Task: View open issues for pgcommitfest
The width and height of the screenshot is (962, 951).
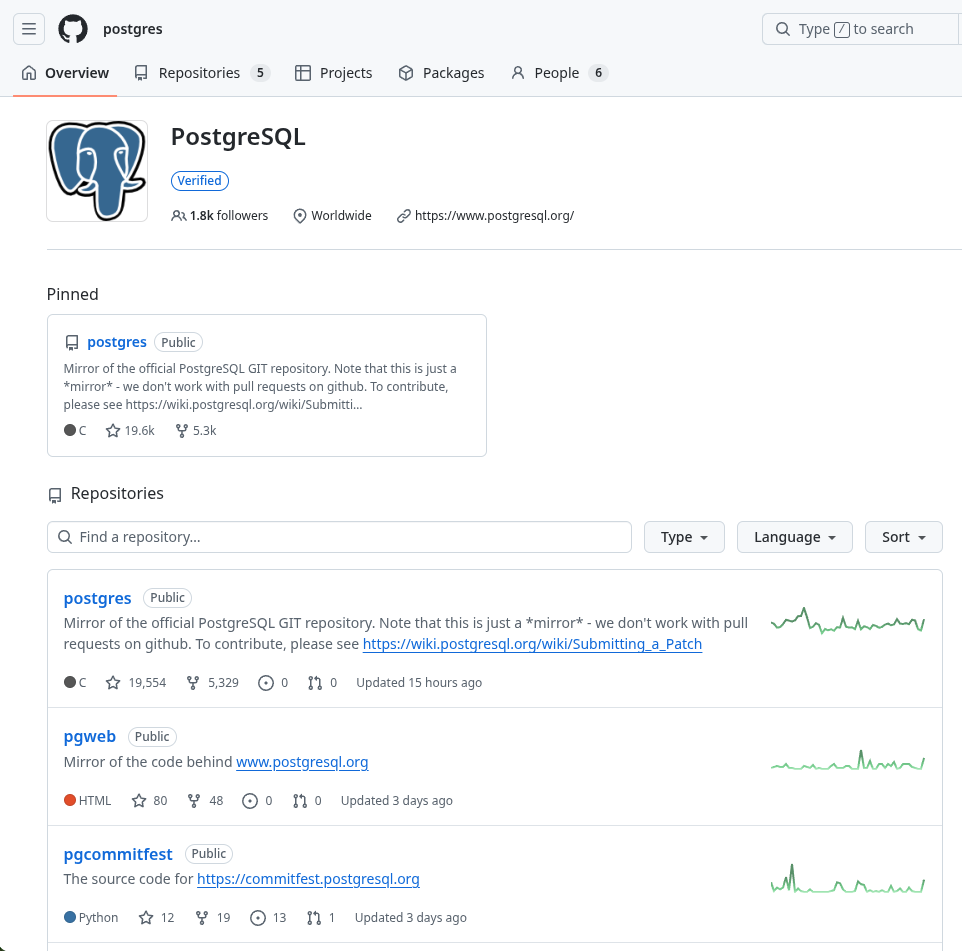Action: (x=266, y=918)
